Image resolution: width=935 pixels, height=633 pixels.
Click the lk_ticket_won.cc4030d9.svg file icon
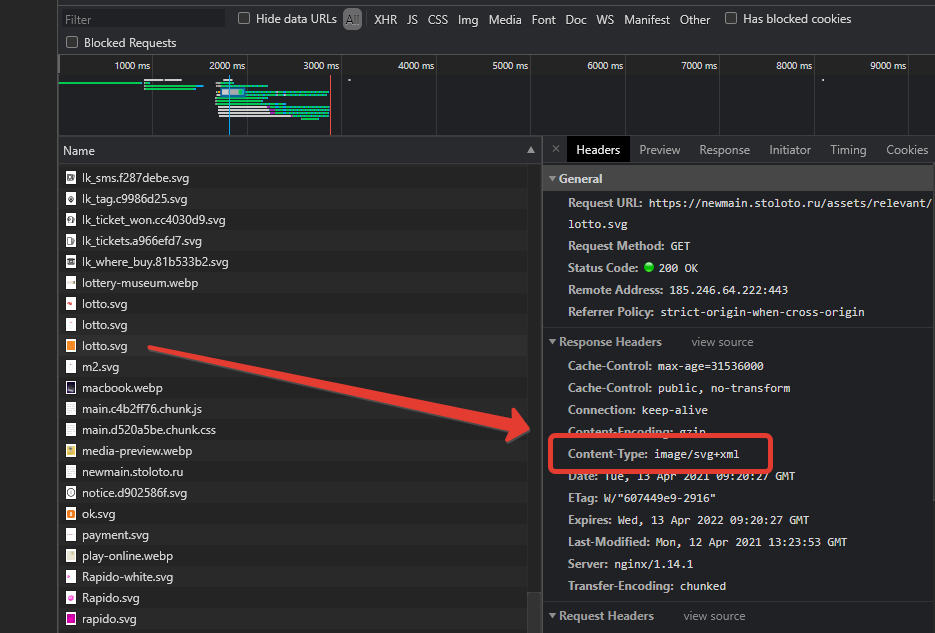71,220
